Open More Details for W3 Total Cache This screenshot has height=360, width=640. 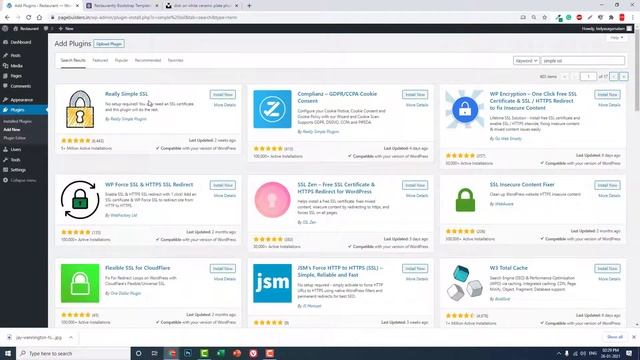point(609,279)
